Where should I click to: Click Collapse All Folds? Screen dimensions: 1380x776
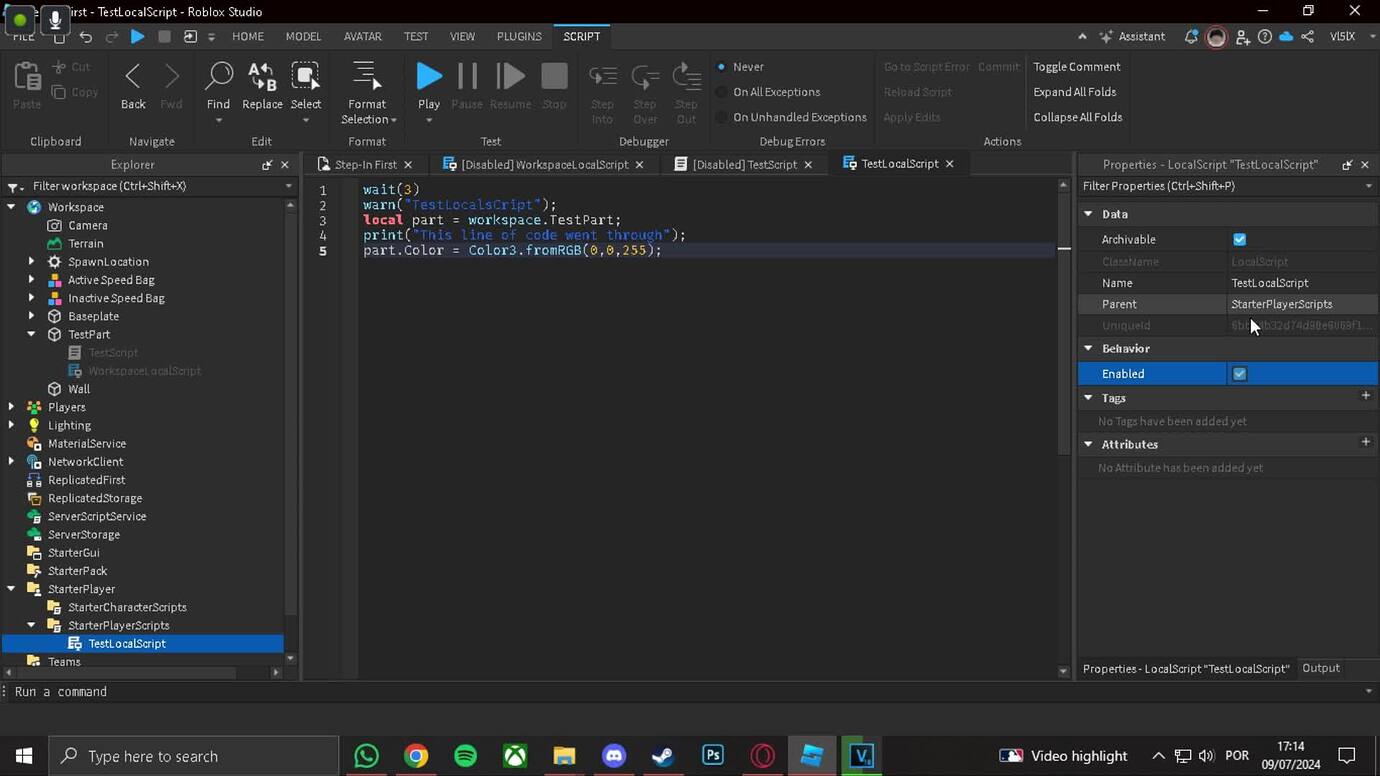pyautogui.click(x=1078, y=117)
